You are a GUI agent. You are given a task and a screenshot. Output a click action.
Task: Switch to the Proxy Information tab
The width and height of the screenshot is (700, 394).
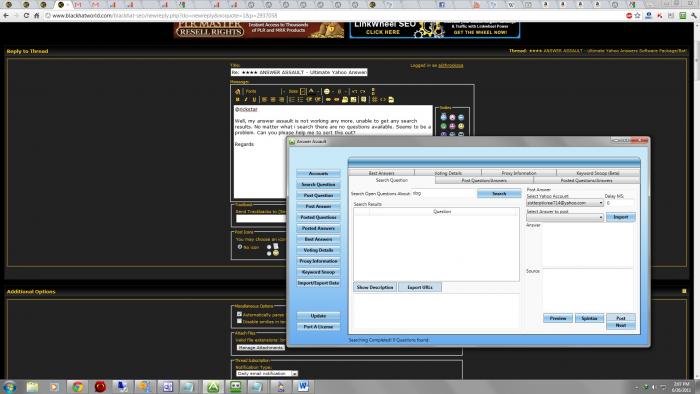(x=519, y=173)
